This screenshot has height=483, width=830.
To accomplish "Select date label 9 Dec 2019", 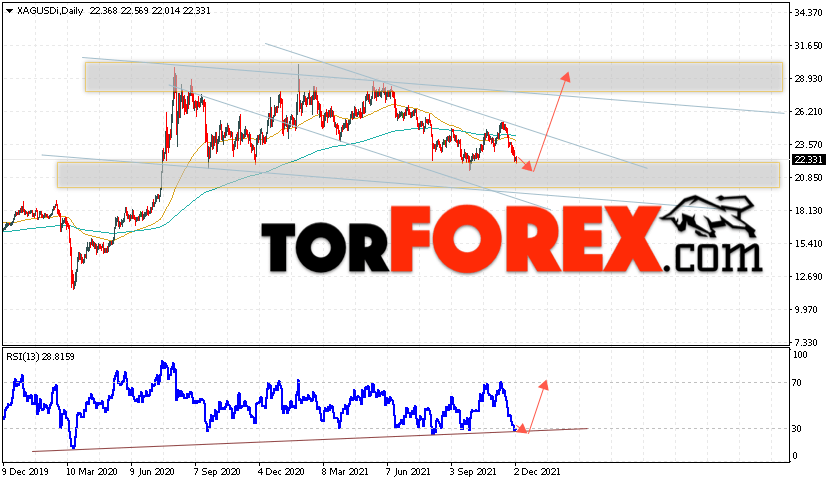I will point(26,471).
